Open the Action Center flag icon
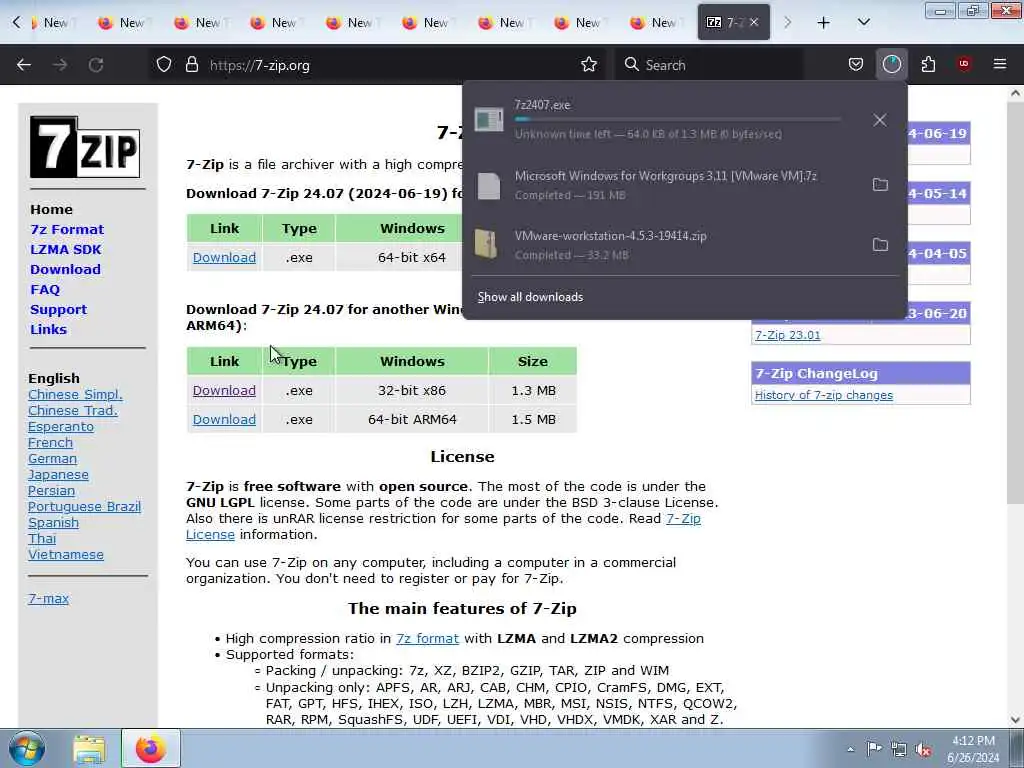The height and width of the screenshot is (768, 1024). (874, 749)
